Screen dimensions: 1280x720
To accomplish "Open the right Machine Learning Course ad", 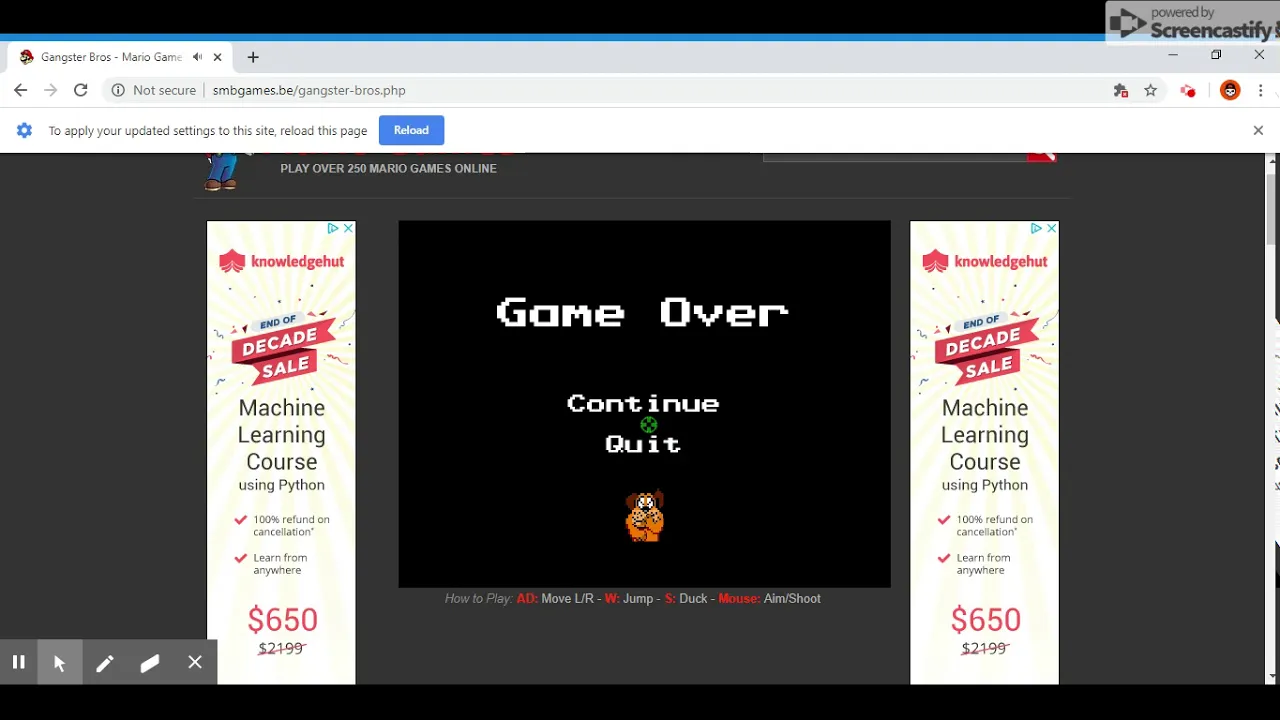I will click(984, 453).
